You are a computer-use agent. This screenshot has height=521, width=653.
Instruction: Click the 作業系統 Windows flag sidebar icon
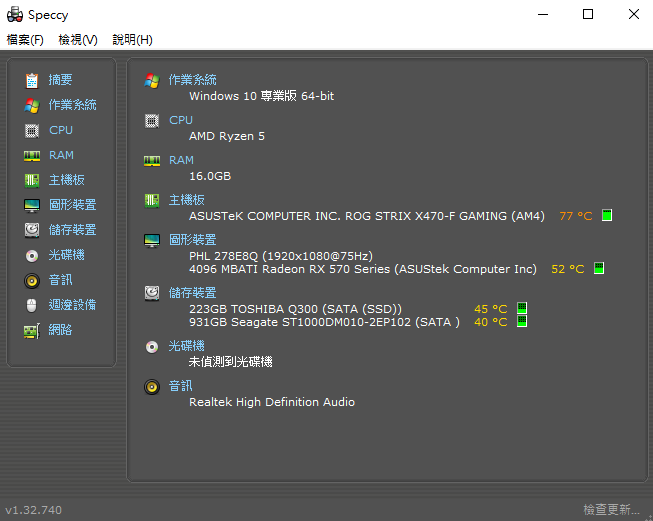(x=32, y=105)
